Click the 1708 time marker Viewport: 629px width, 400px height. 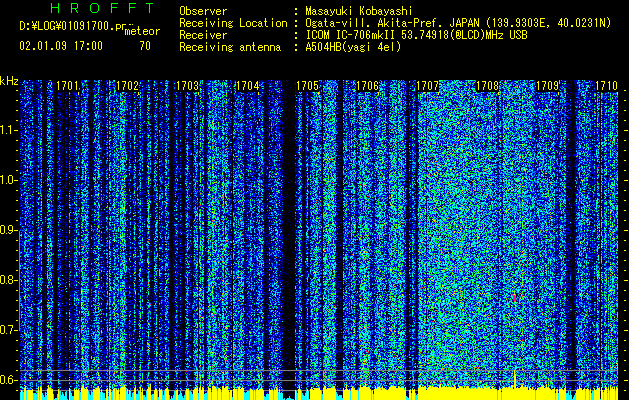487,86
